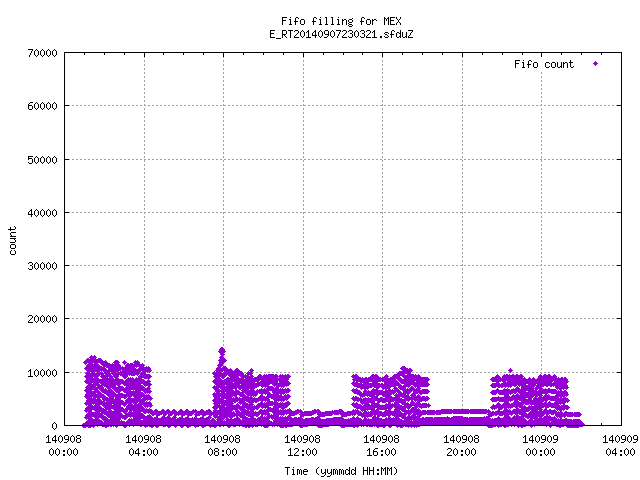Select the y-axis tick label "40000"
This screenshot has width=640, height=480.
point(42,213)
